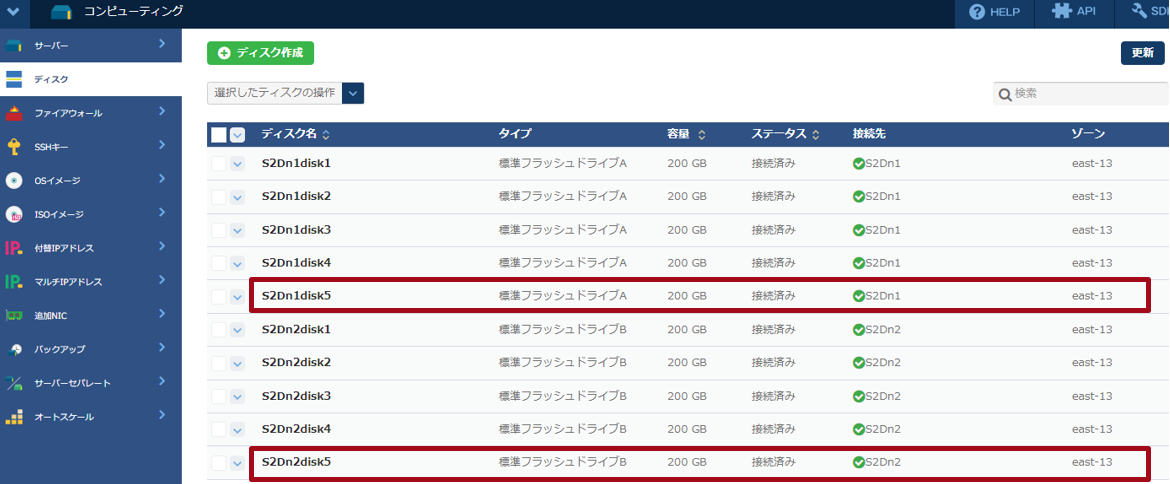This screenshot has height=484, width=1170.
Task: Sort by 容量 column arrows
Action: (x=702, y=135)
